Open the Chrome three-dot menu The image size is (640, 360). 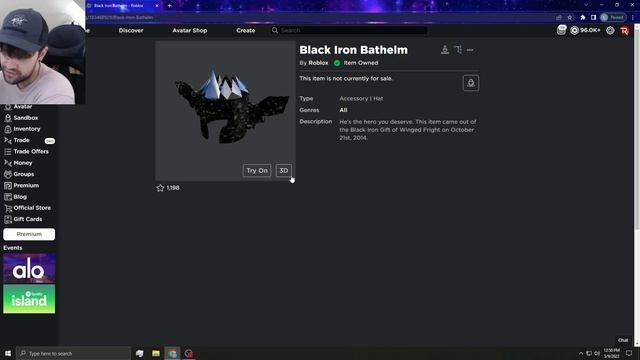633,18
